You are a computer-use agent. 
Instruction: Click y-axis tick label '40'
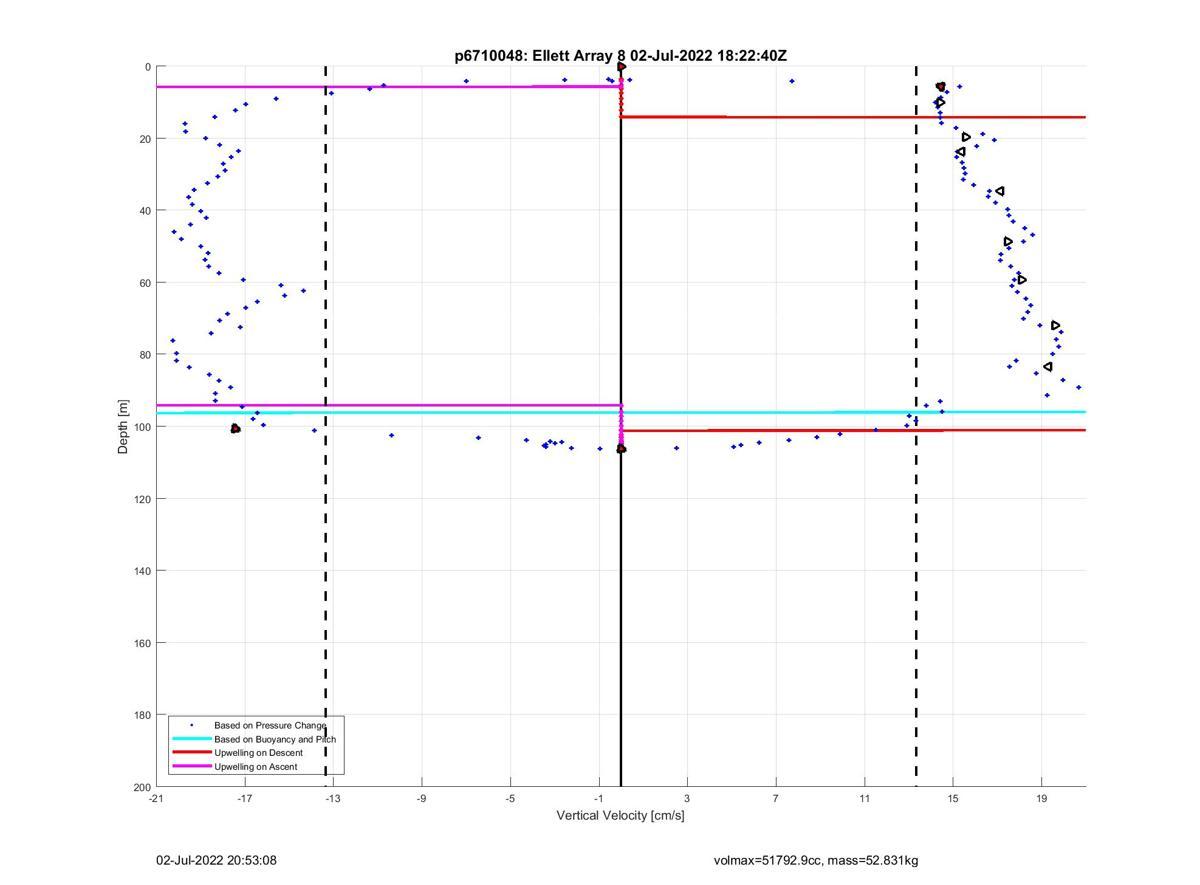(x=145, y=211)
